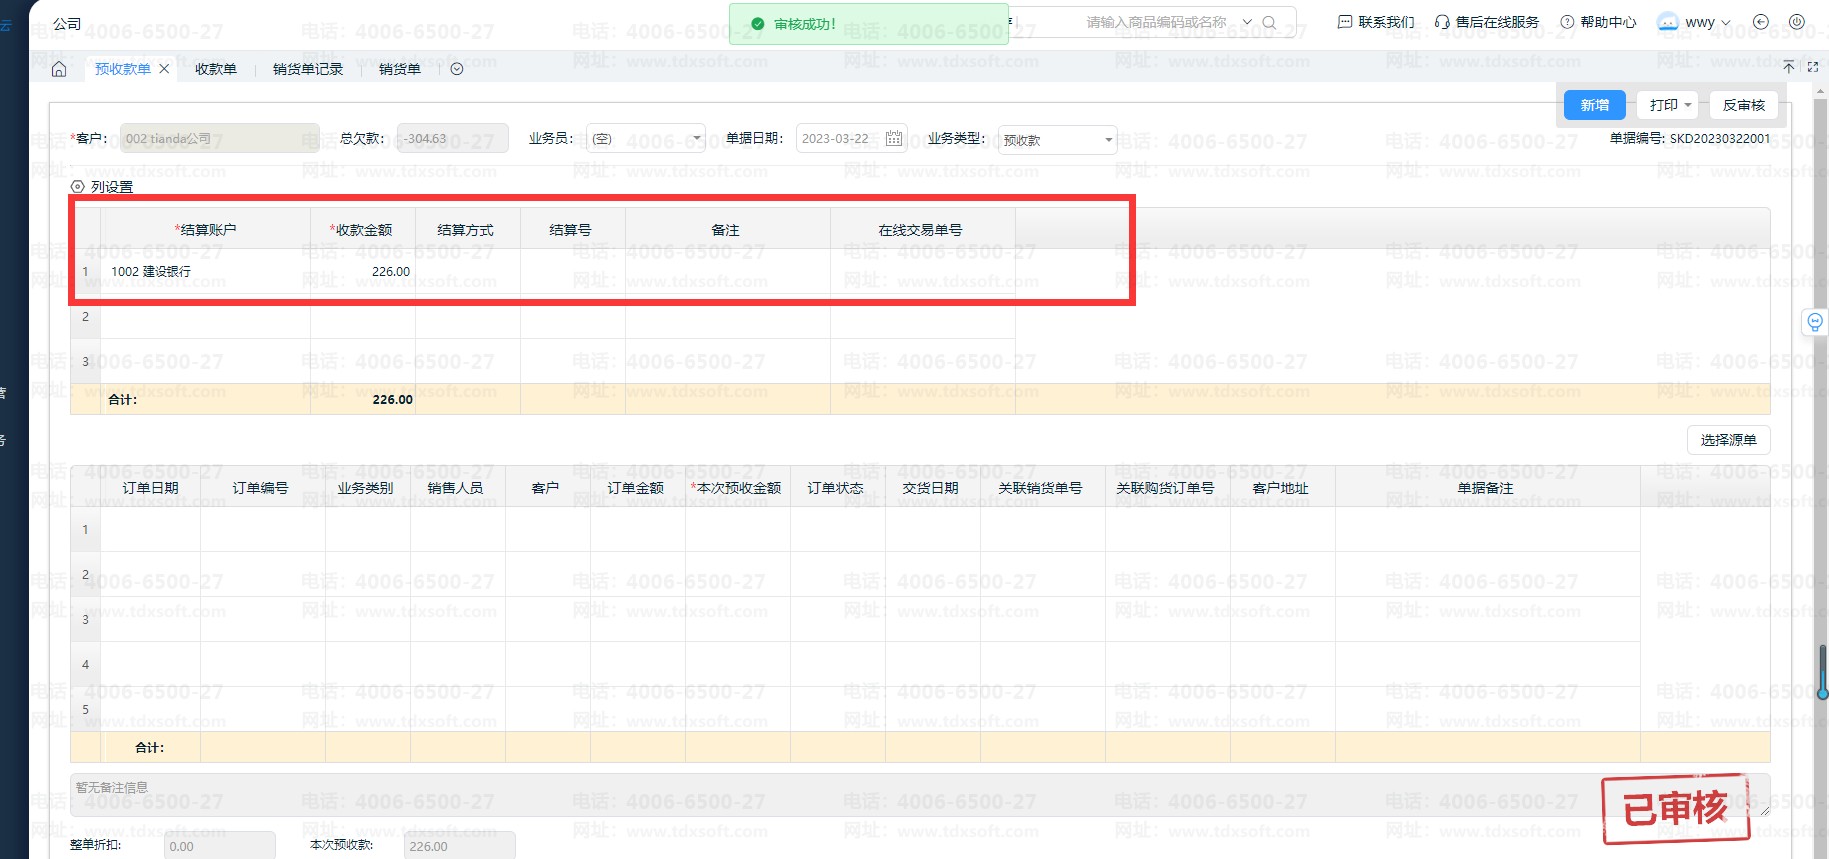
Task: Go to the home tab icon
Action: click(59, 69)
